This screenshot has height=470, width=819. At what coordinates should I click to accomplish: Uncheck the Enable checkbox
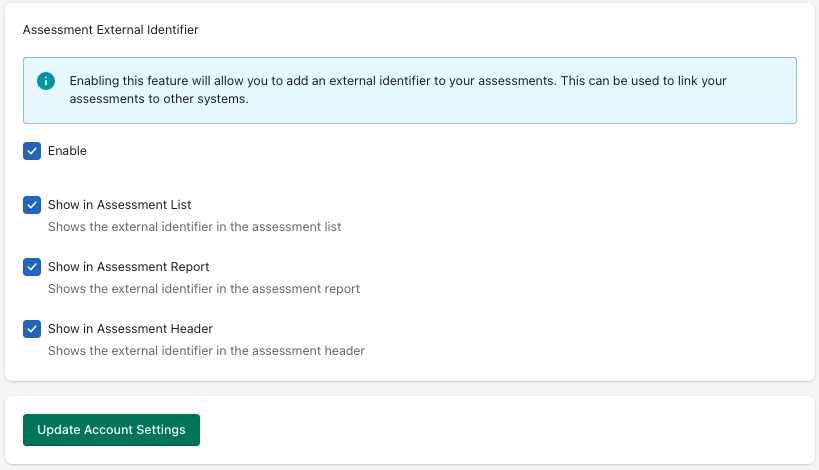pyautogui.click(x=32, y=151)
